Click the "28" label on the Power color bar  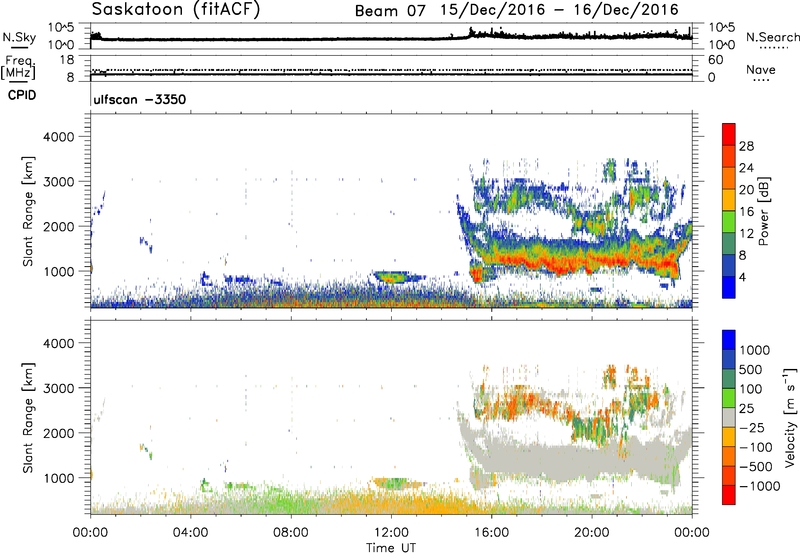click(x=746, y=146)
